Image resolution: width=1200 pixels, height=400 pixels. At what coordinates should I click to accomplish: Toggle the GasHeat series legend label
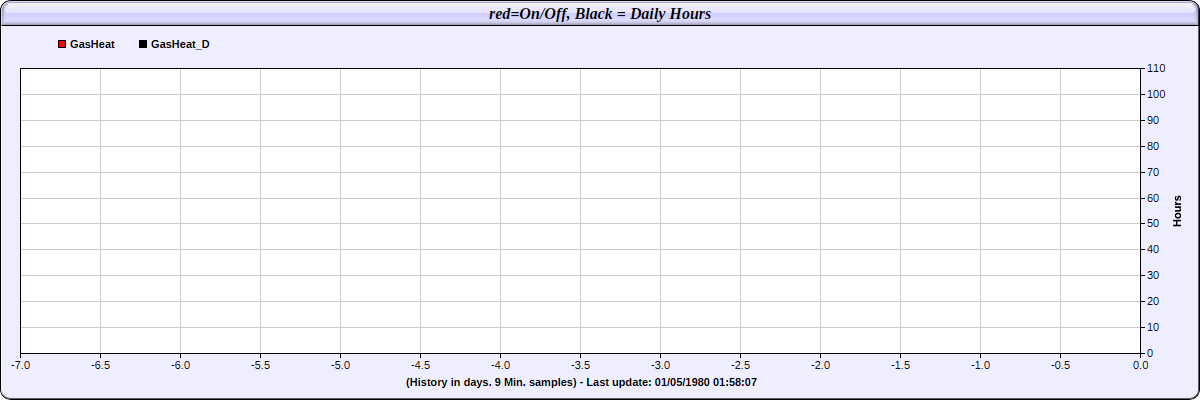tap(92, 45)
